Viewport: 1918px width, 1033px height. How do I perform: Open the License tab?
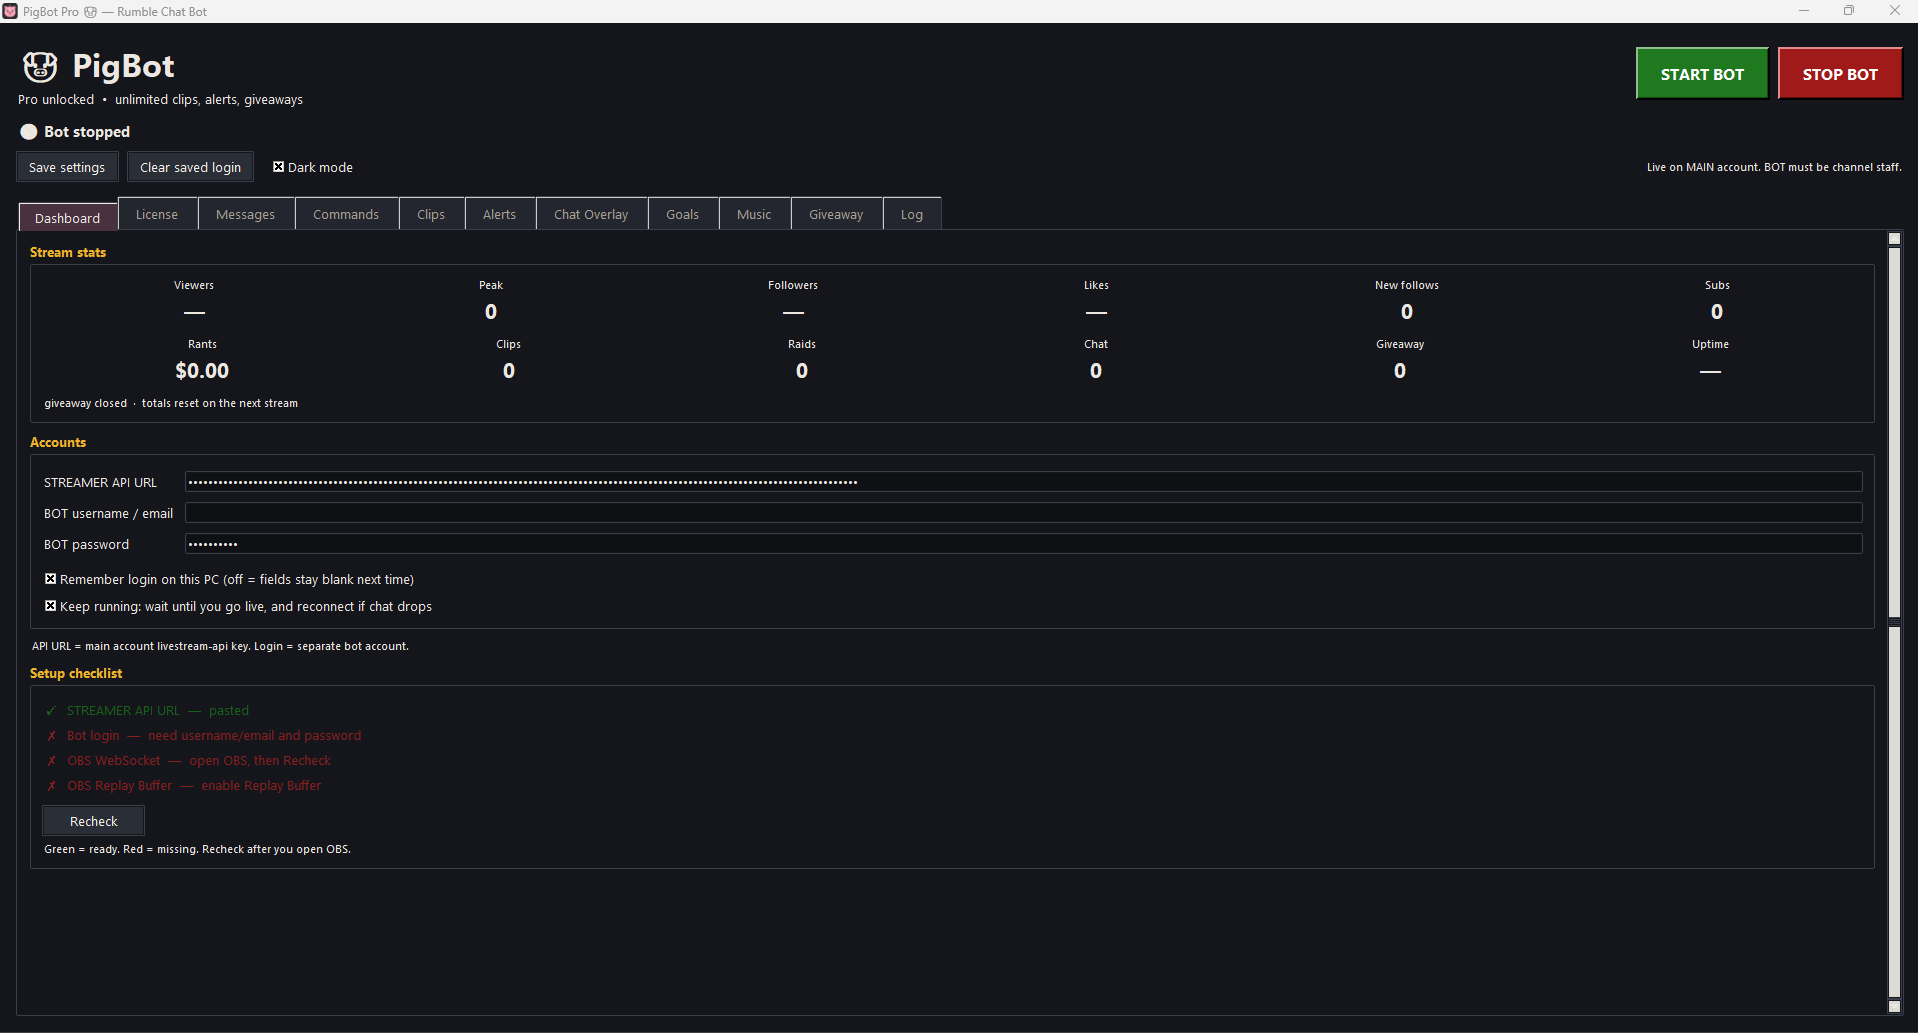point(157,214)
